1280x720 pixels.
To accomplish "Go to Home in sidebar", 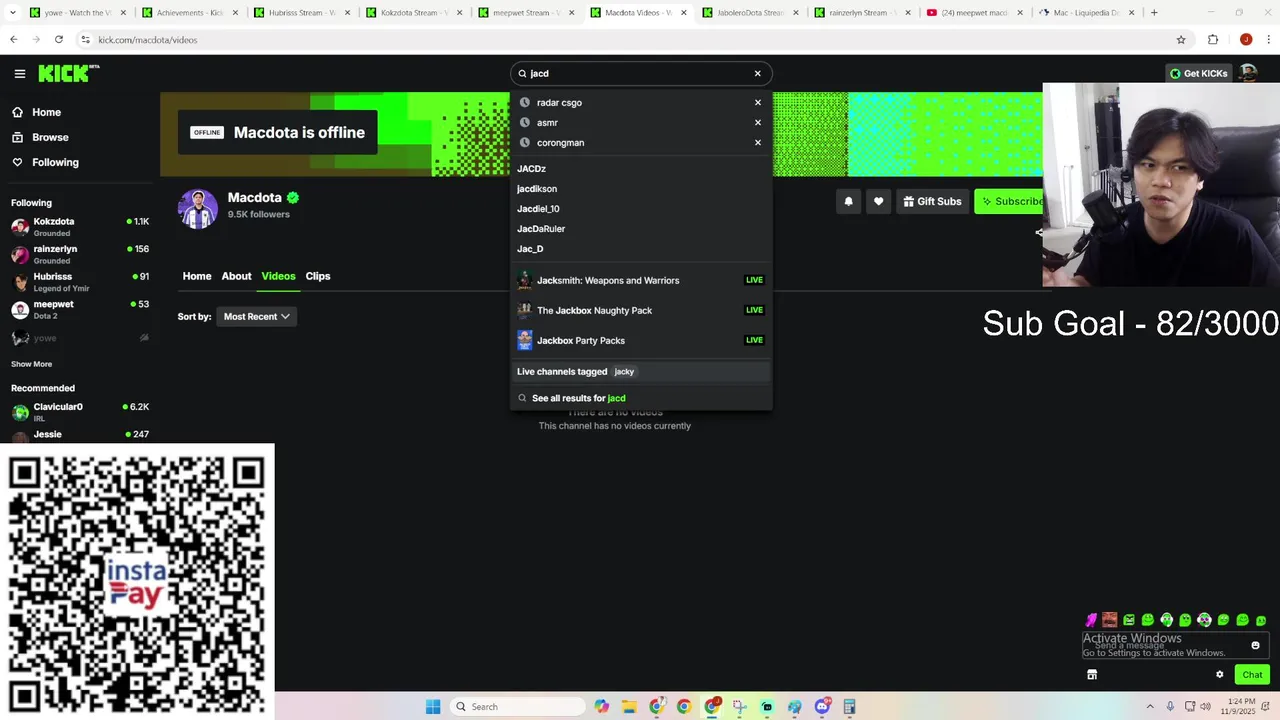I will tap(46, 112).
